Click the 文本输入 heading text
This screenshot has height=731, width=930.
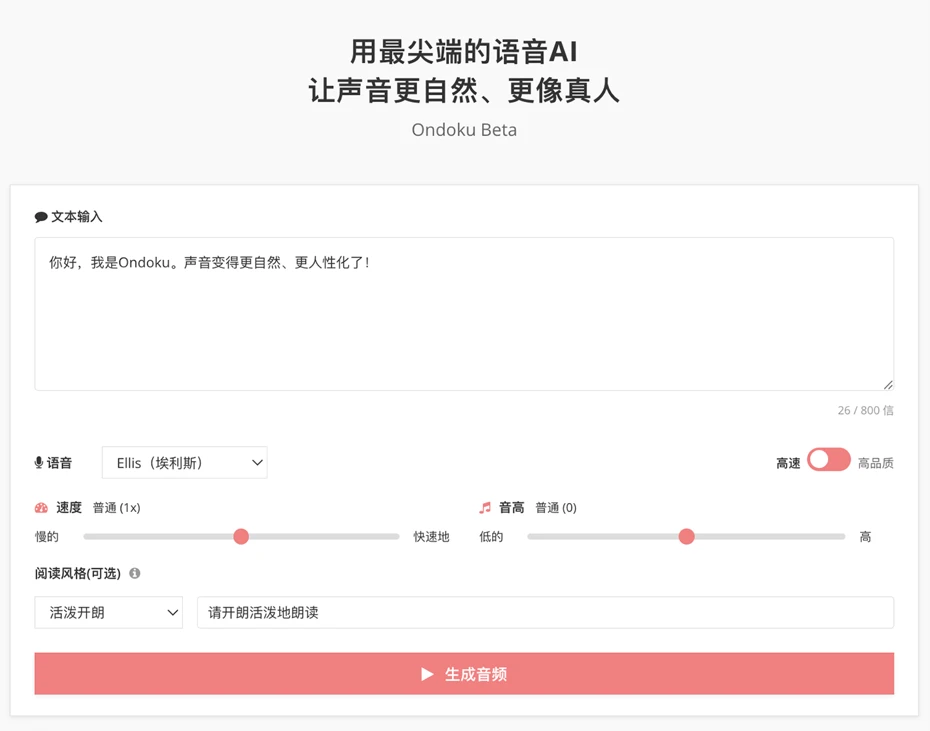tap(77, 217)
